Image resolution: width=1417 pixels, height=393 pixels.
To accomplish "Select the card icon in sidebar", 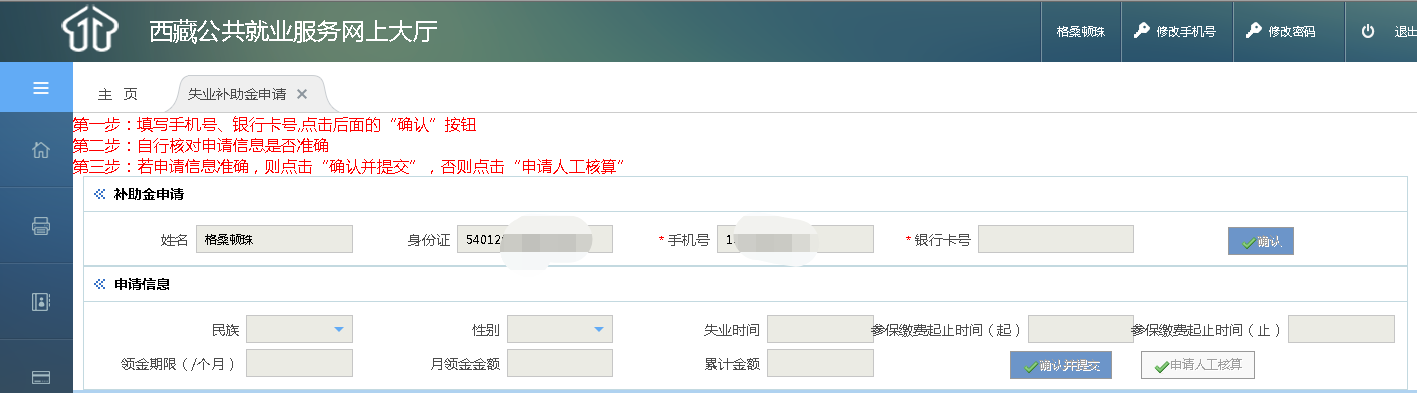I will coord(41,378).
